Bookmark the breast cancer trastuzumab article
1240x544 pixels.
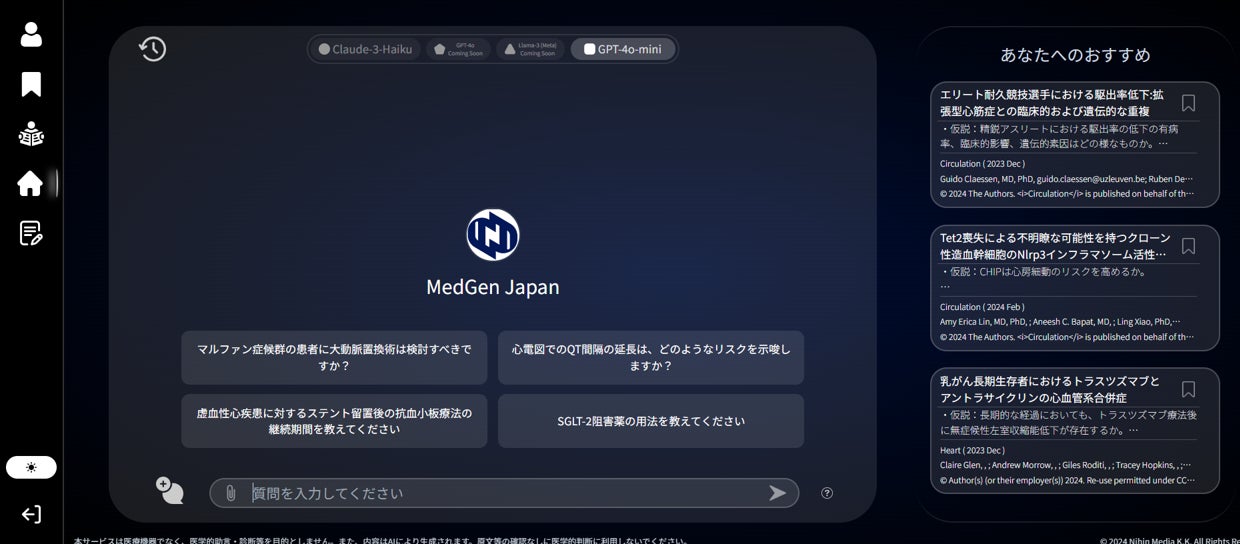(1188, 389)
